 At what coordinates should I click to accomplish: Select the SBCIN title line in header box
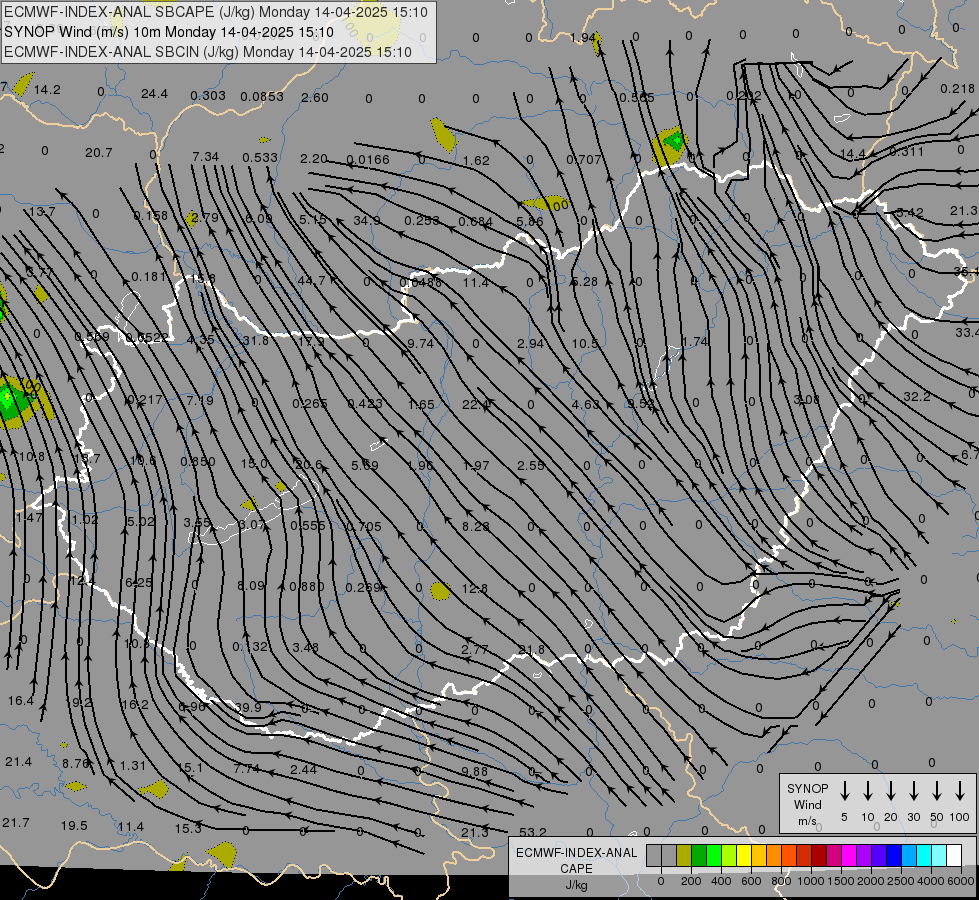tap(208, 52)
